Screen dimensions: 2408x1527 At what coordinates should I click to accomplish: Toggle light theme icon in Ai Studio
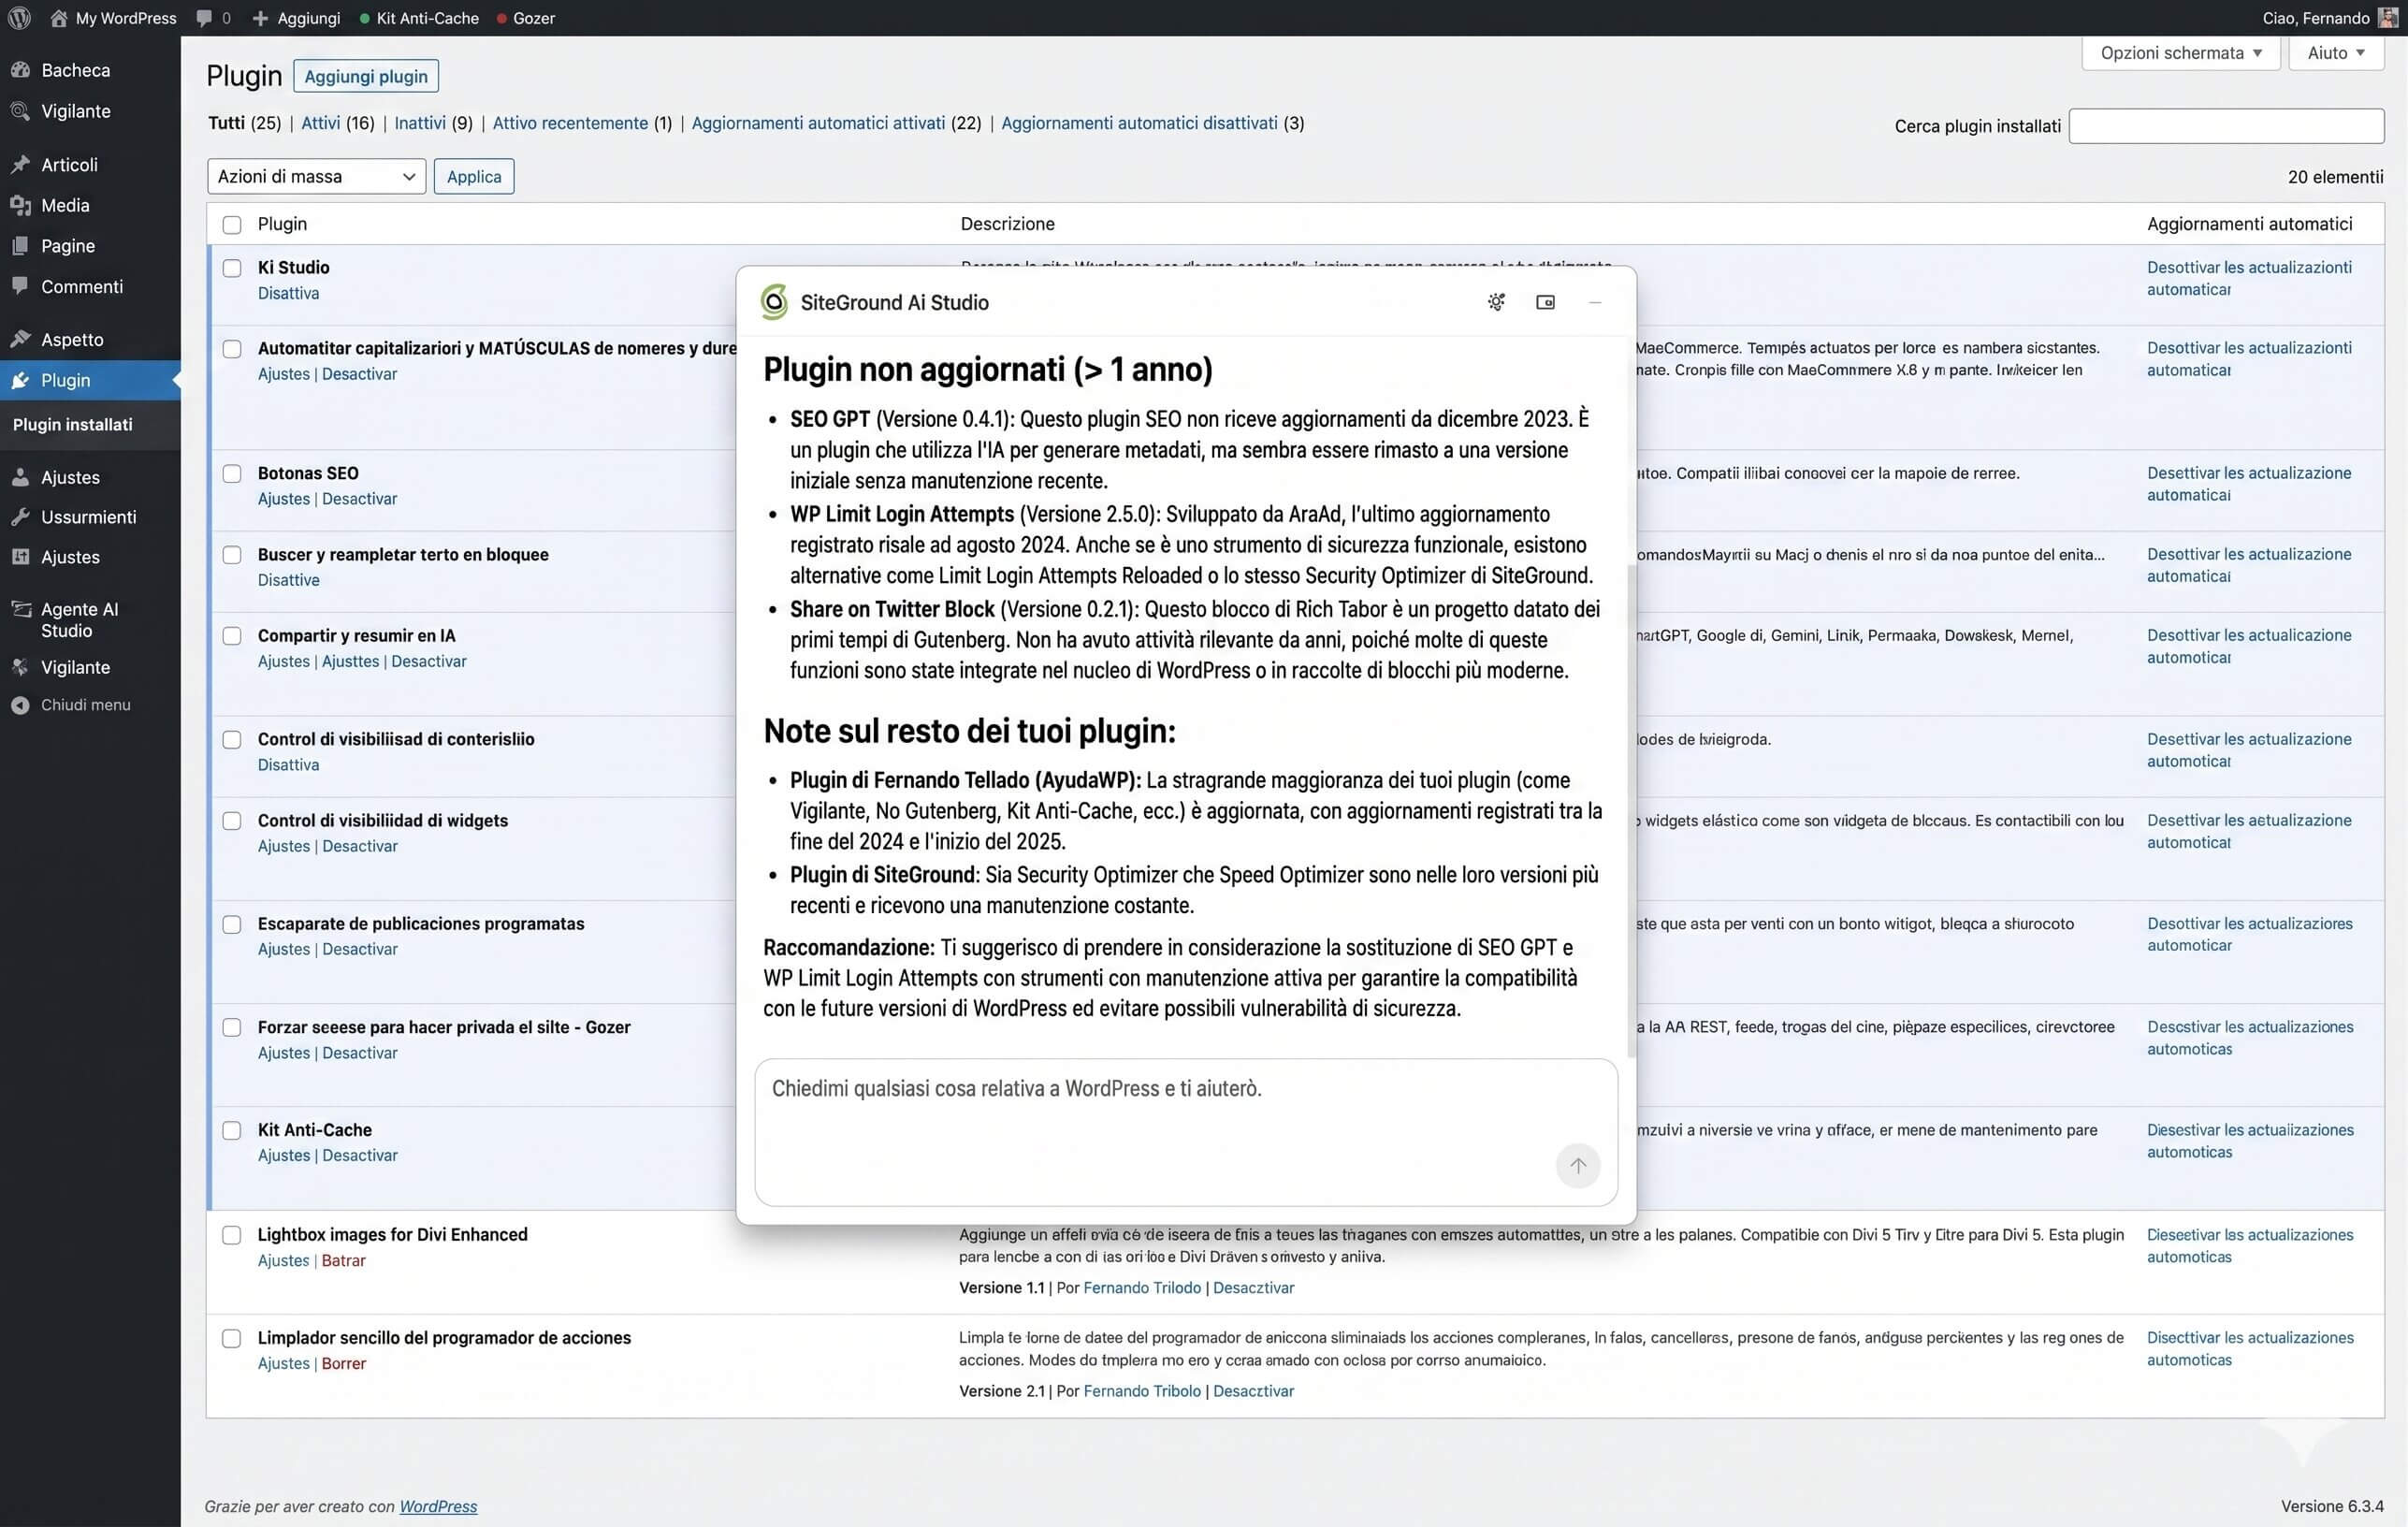[1496, 302]
